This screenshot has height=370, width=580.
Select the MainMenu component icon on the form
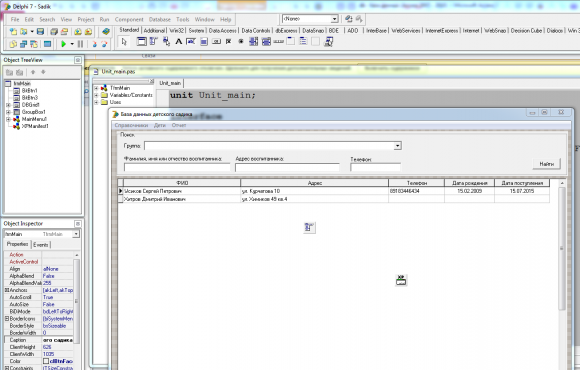click(309, 228)
